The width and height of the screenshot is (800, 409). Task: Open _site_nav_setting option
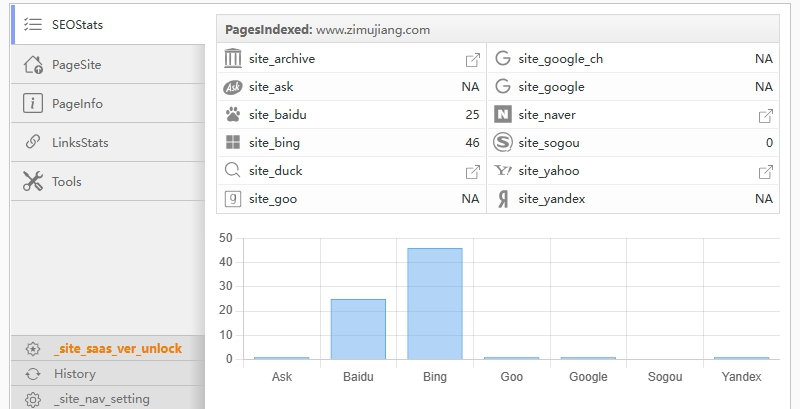point(101,399)
